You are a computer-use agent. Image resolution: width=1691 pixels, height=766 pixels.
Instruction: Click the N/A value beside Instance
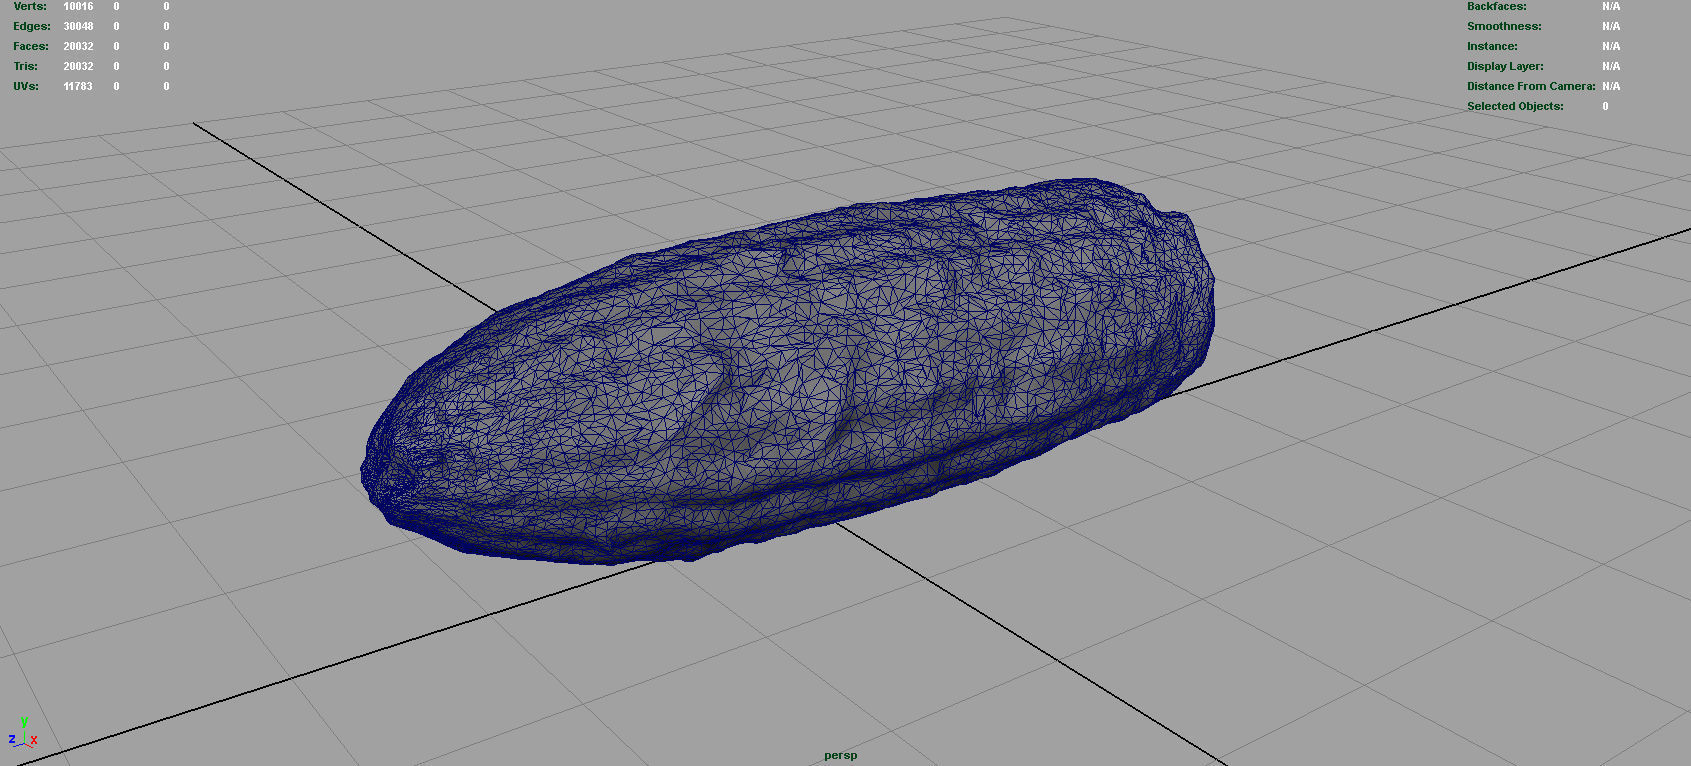[x=1611, y=46]
